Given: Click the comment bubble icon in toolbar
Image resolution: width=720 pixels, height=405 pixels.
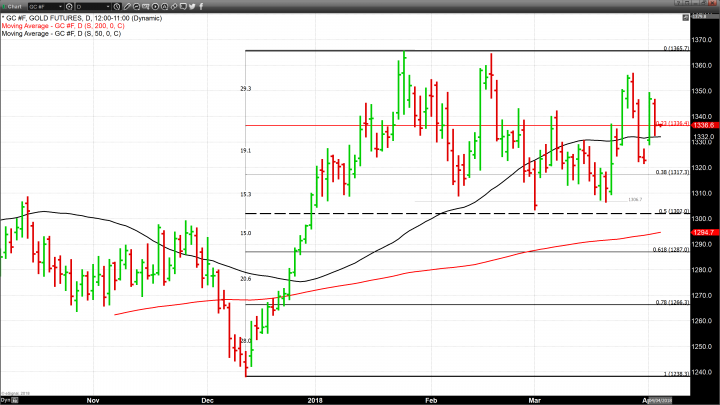Looking at the screenshot, I should click(136, 6).
